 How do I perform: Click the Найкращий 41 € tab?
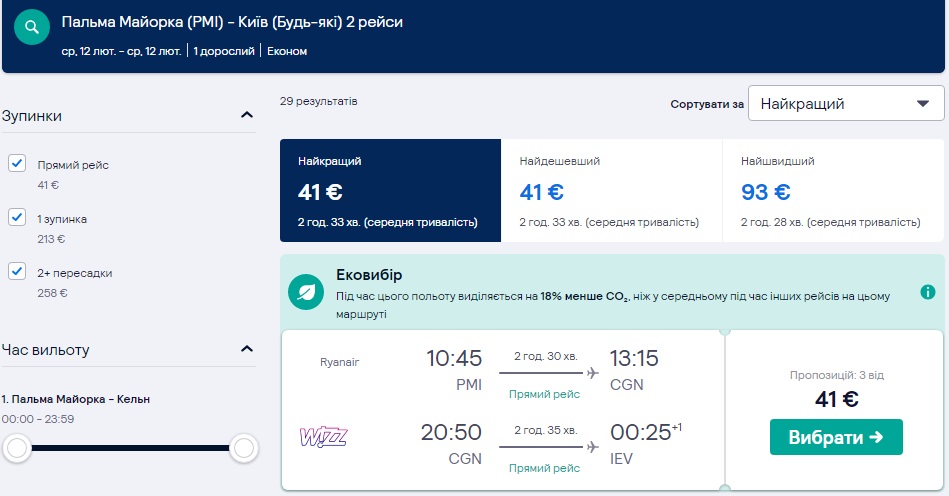coord(390,190)
